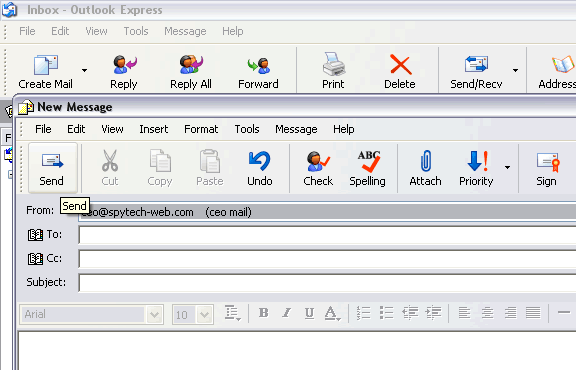Viewport: 576px width, 370px height.
Task: Click Create Mail in Outlook Express
Action: point(46,72)
